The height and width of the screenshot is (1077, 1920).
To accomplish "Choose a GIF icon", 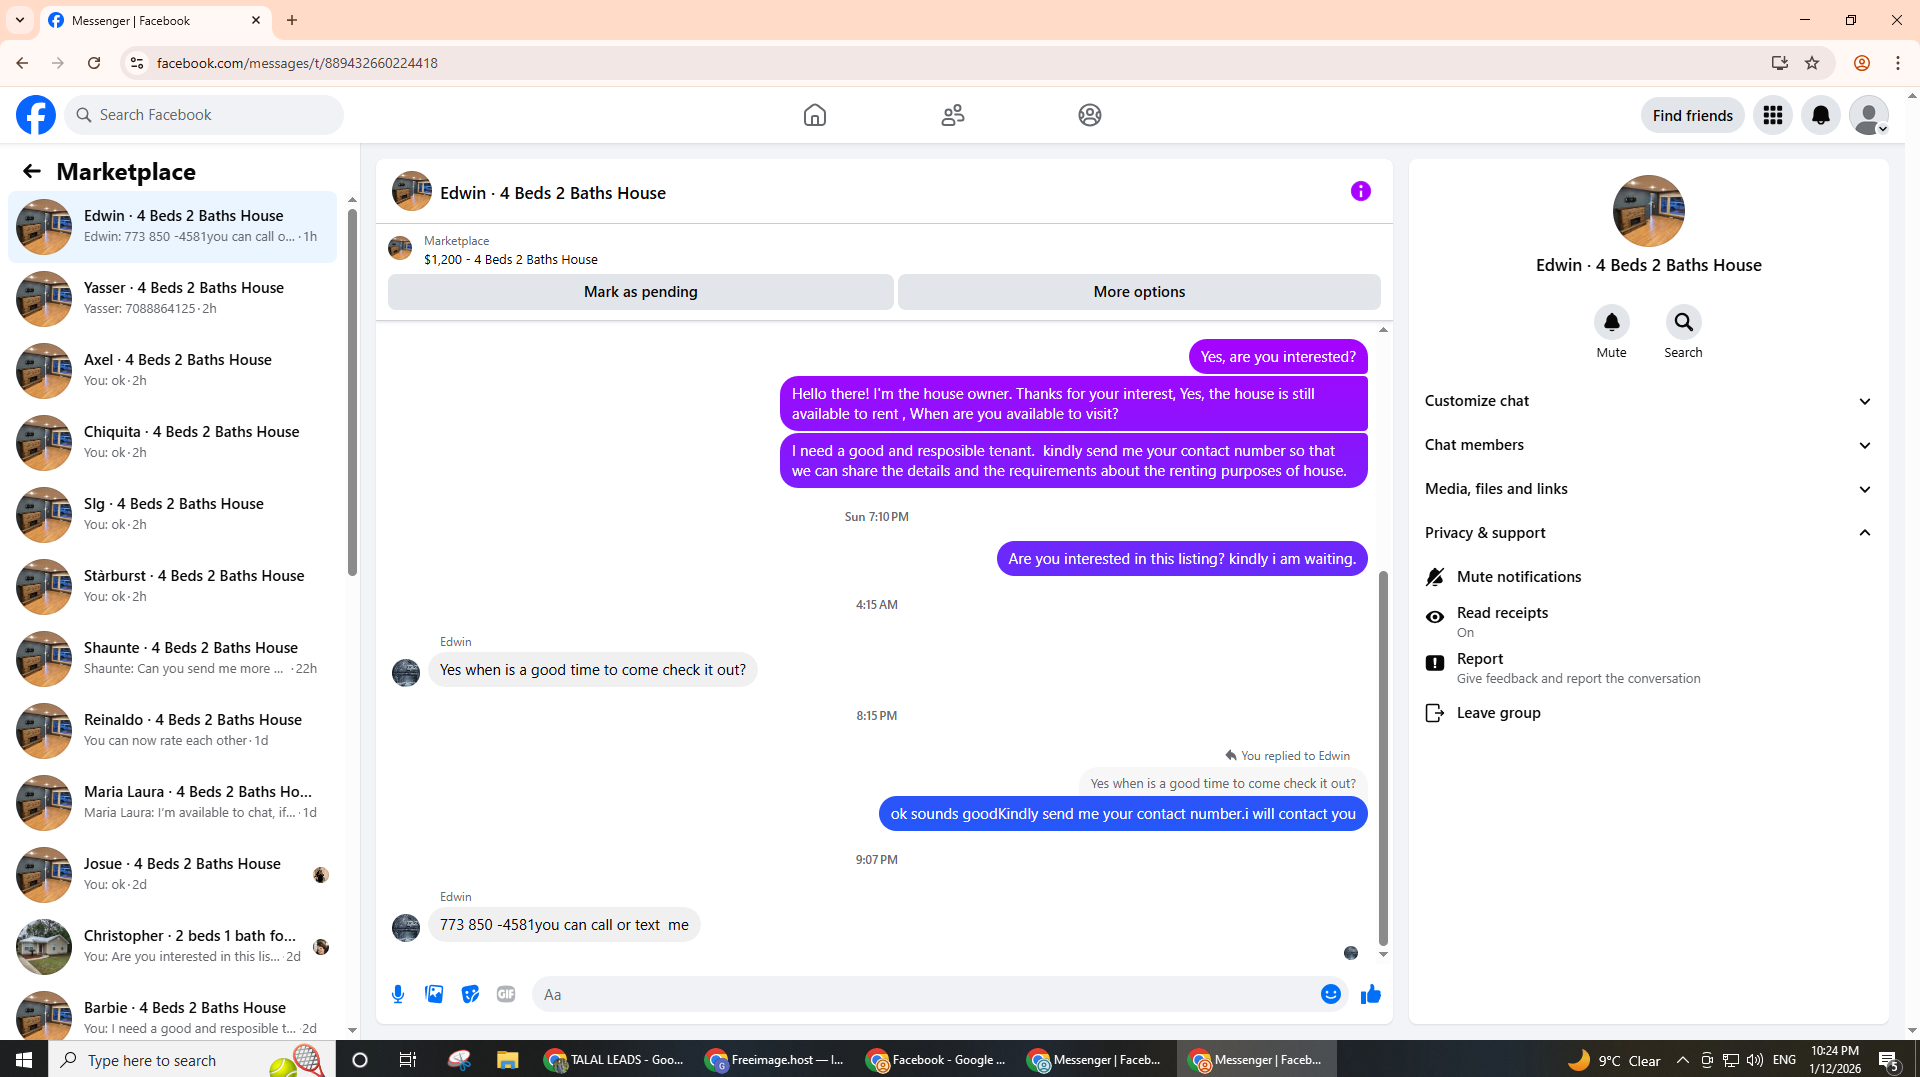I will [x=506, y=994].
